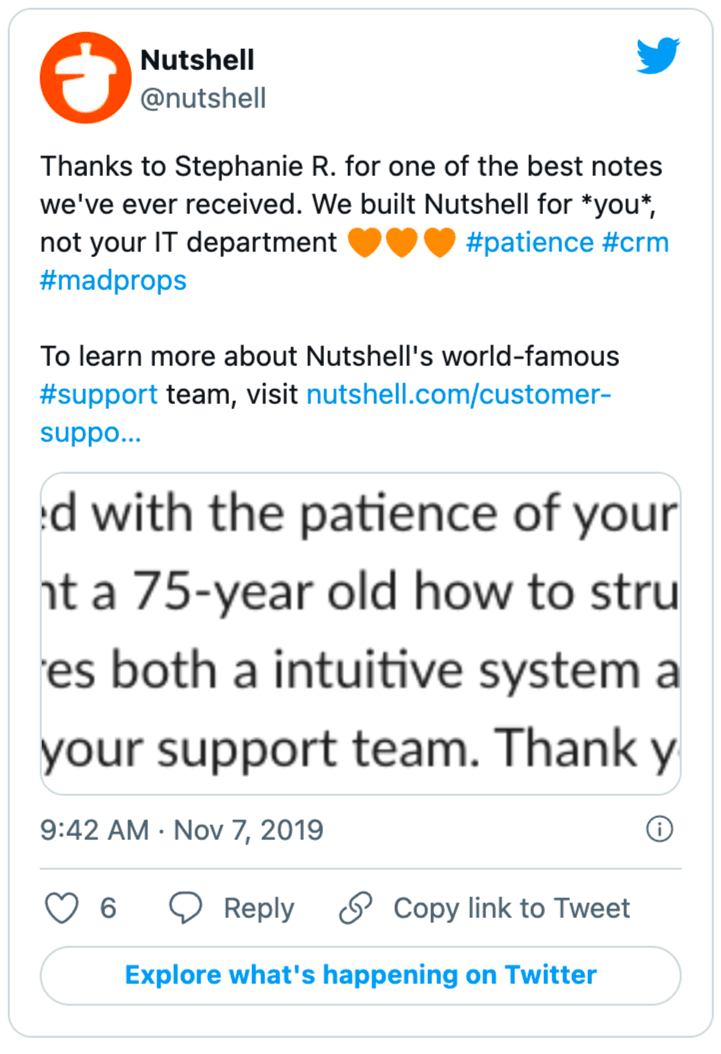This screenshot has height=1054, width=721.
Task: Open the #patience hashtag
Action: pos(530,243)
